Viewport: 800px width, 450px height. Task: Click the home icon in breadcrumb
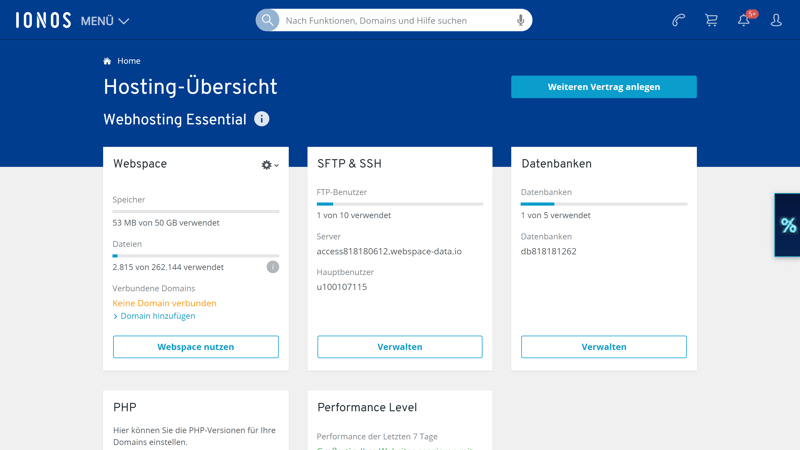[x=107, y=61]
